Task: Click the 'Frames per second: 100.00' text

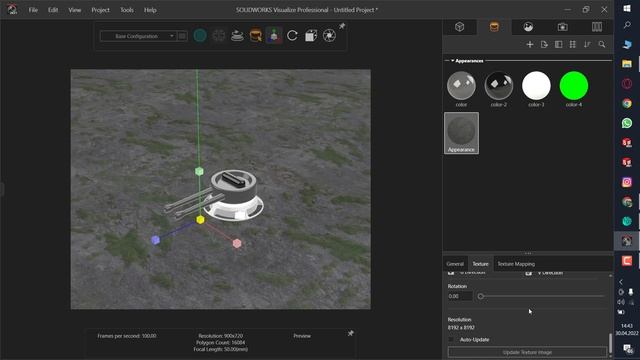Action: (x=127, y=336)
